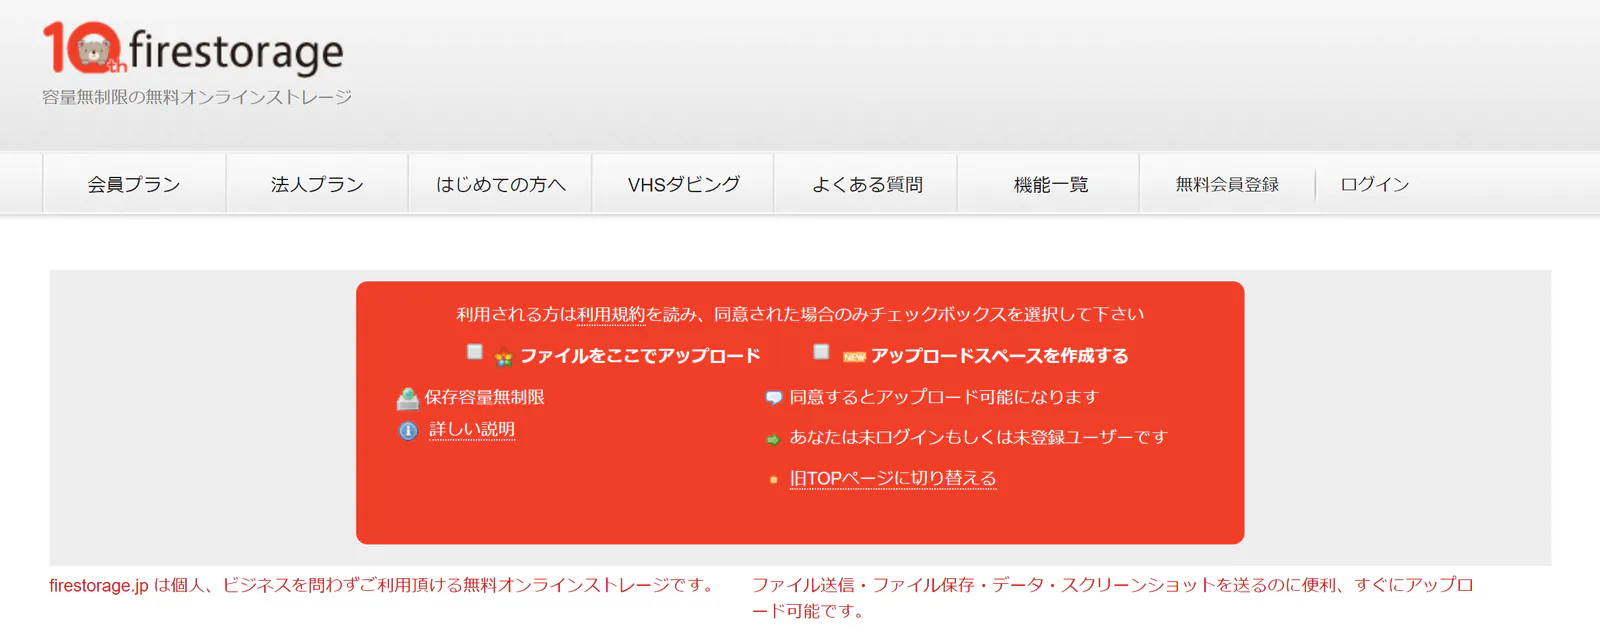Click the あなたは未ログインもしくは未登録ユーザーです text
The height and width of the screenshot is (641, 1600).
point(978,437)
